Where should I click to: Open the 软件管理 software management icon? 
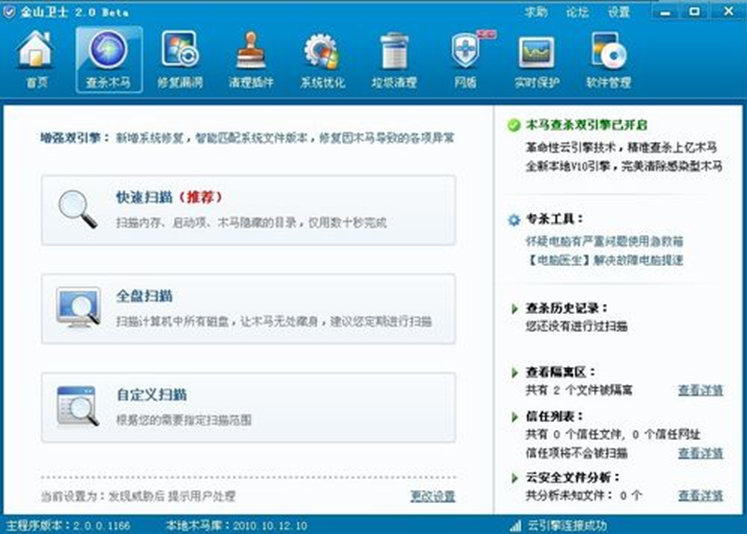tap(608, 60)
